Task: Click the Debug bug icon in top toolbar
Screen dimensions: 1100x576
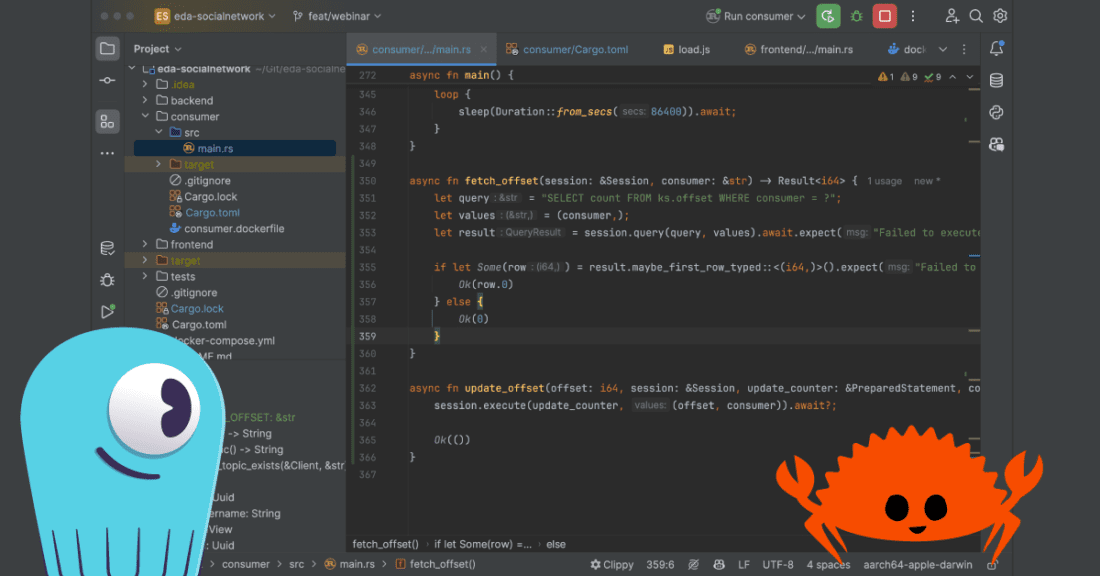Action: click(857, 16)
